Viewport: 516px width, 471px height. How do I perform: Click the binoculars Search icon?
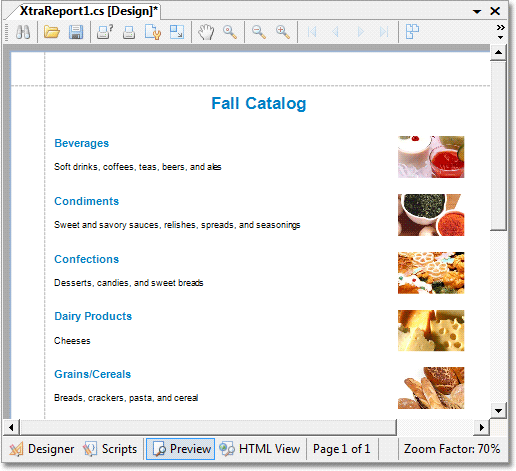tap(23, 32)
